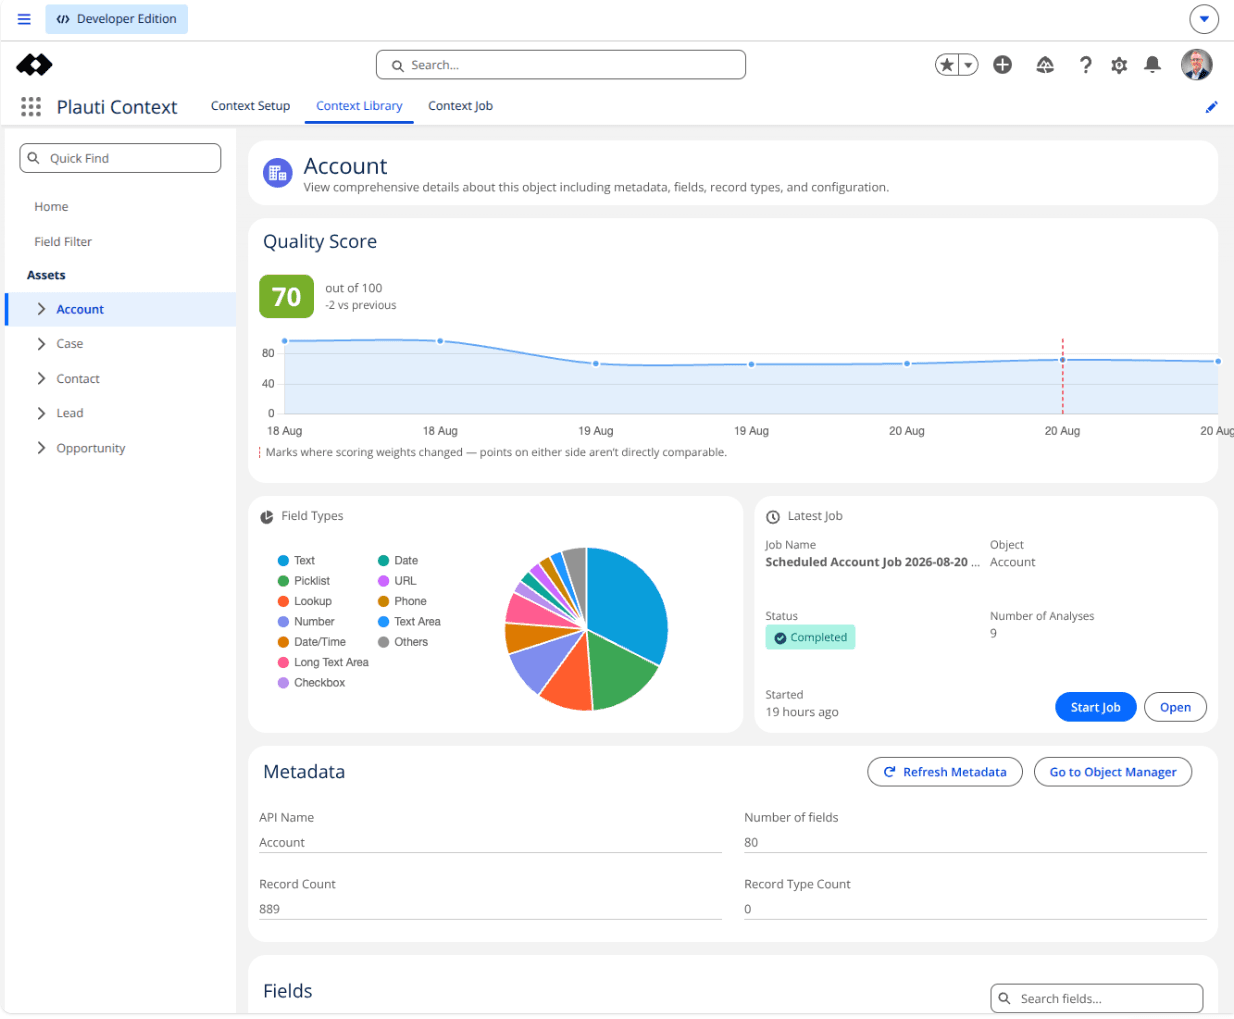
Task: Click the Completed status badge
Action: [810, 638]
